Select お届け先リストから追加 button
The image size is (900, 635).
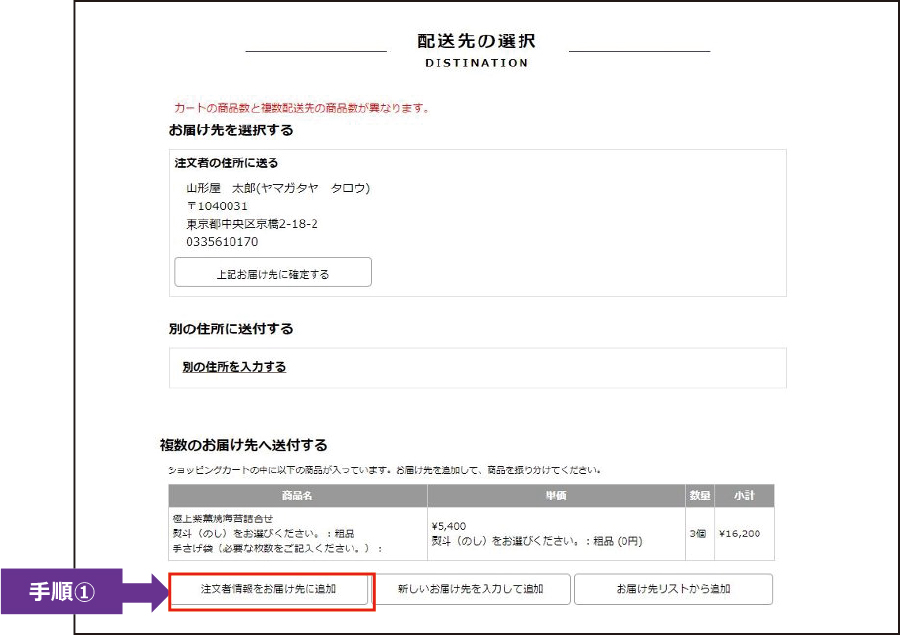(673, 589)
